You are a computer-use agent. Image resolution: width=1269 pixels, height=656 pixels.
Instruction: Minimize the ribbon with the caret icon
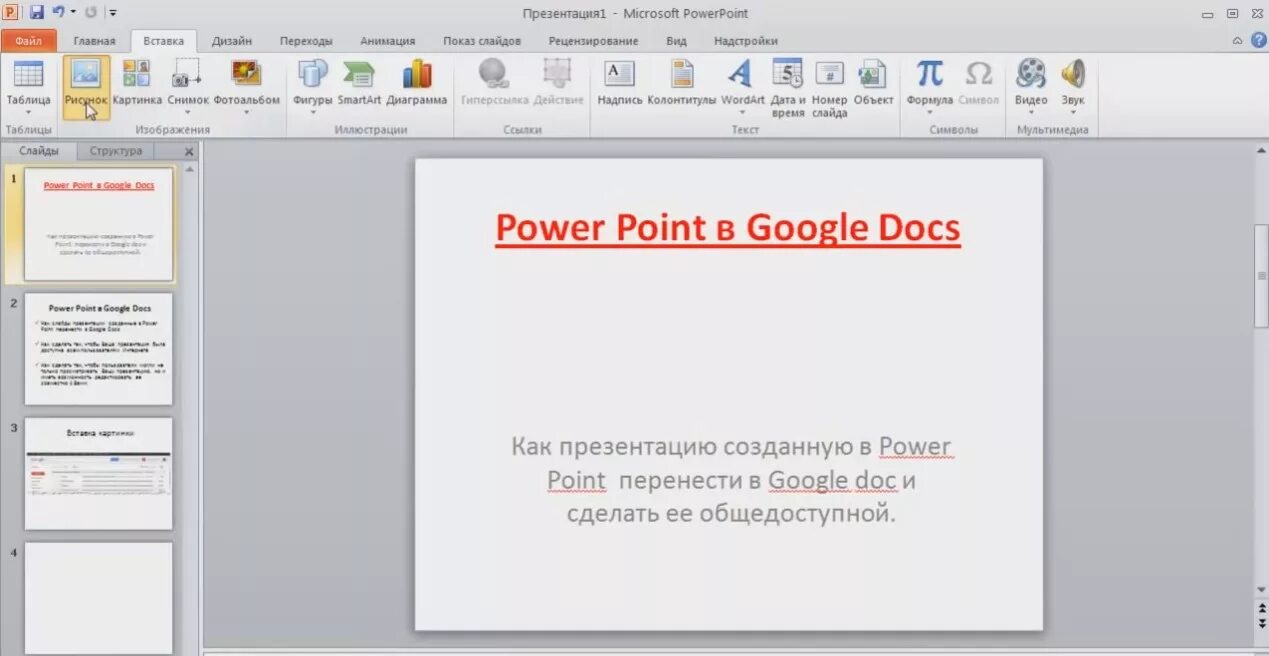tap(1238, 40)
